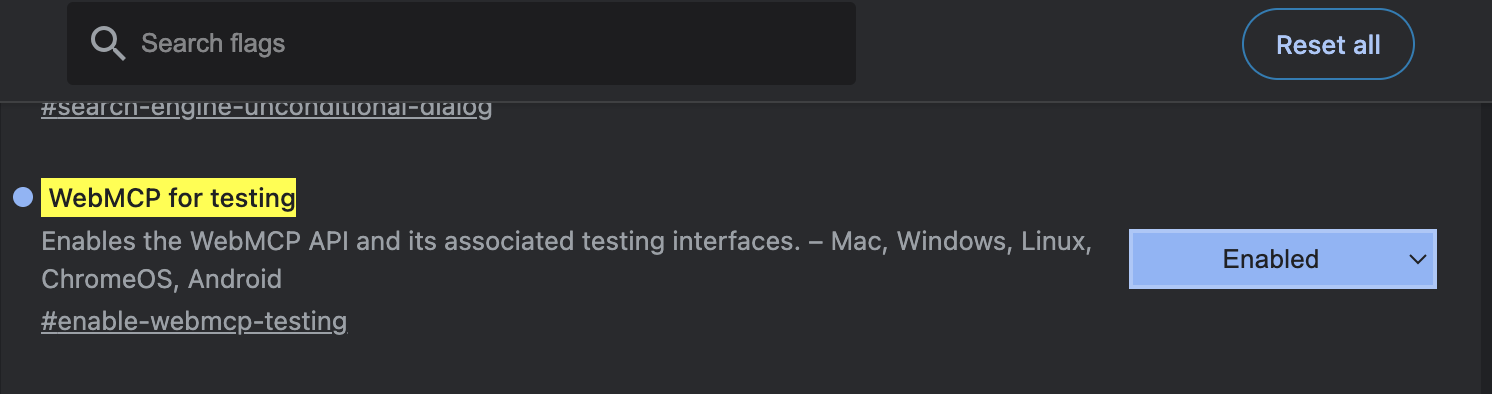Click the WebMCP API description text
1492x394 pixels.
tap(566, 260)
